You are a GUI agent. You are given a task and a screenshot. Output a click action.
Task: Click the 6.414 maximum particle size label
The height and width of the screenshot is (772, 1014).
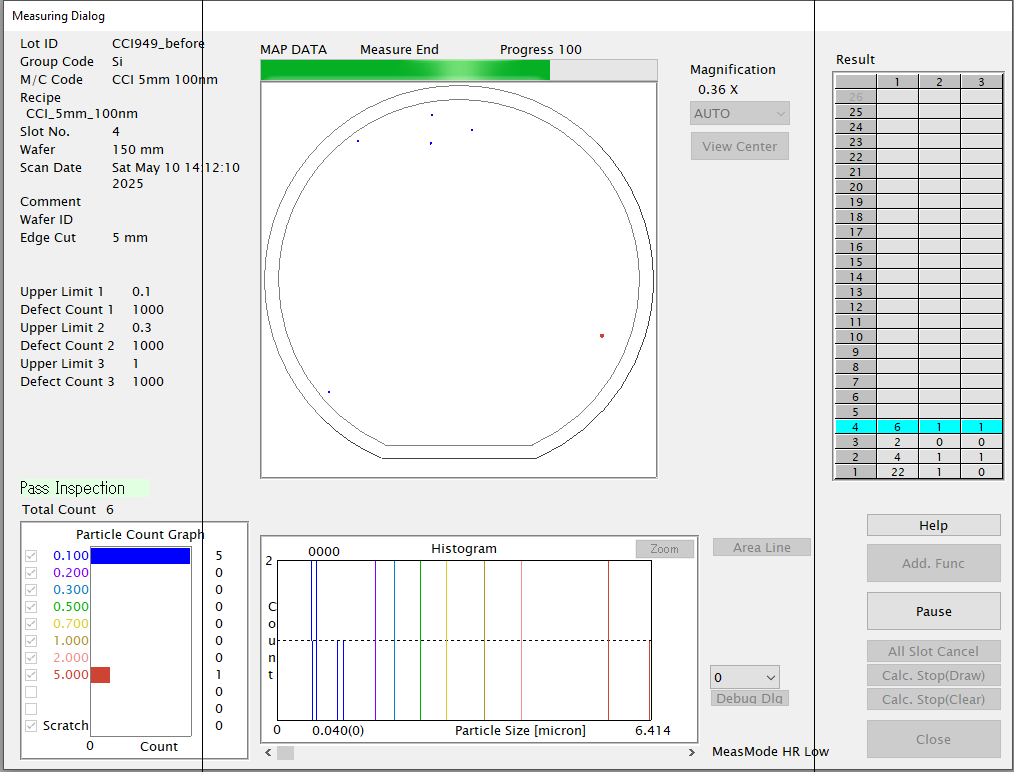click(x=653, y=731)
